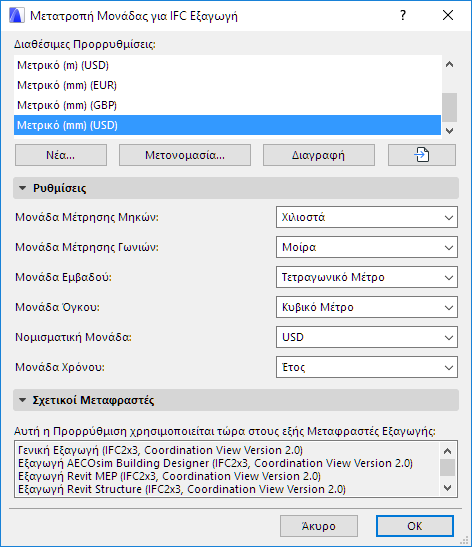Screen dimensions: 472x547
Task: Open the Μονάδα Μέτρησης Γωνιών dropdown
Action: pyautogui.click(x=367, y=247)
